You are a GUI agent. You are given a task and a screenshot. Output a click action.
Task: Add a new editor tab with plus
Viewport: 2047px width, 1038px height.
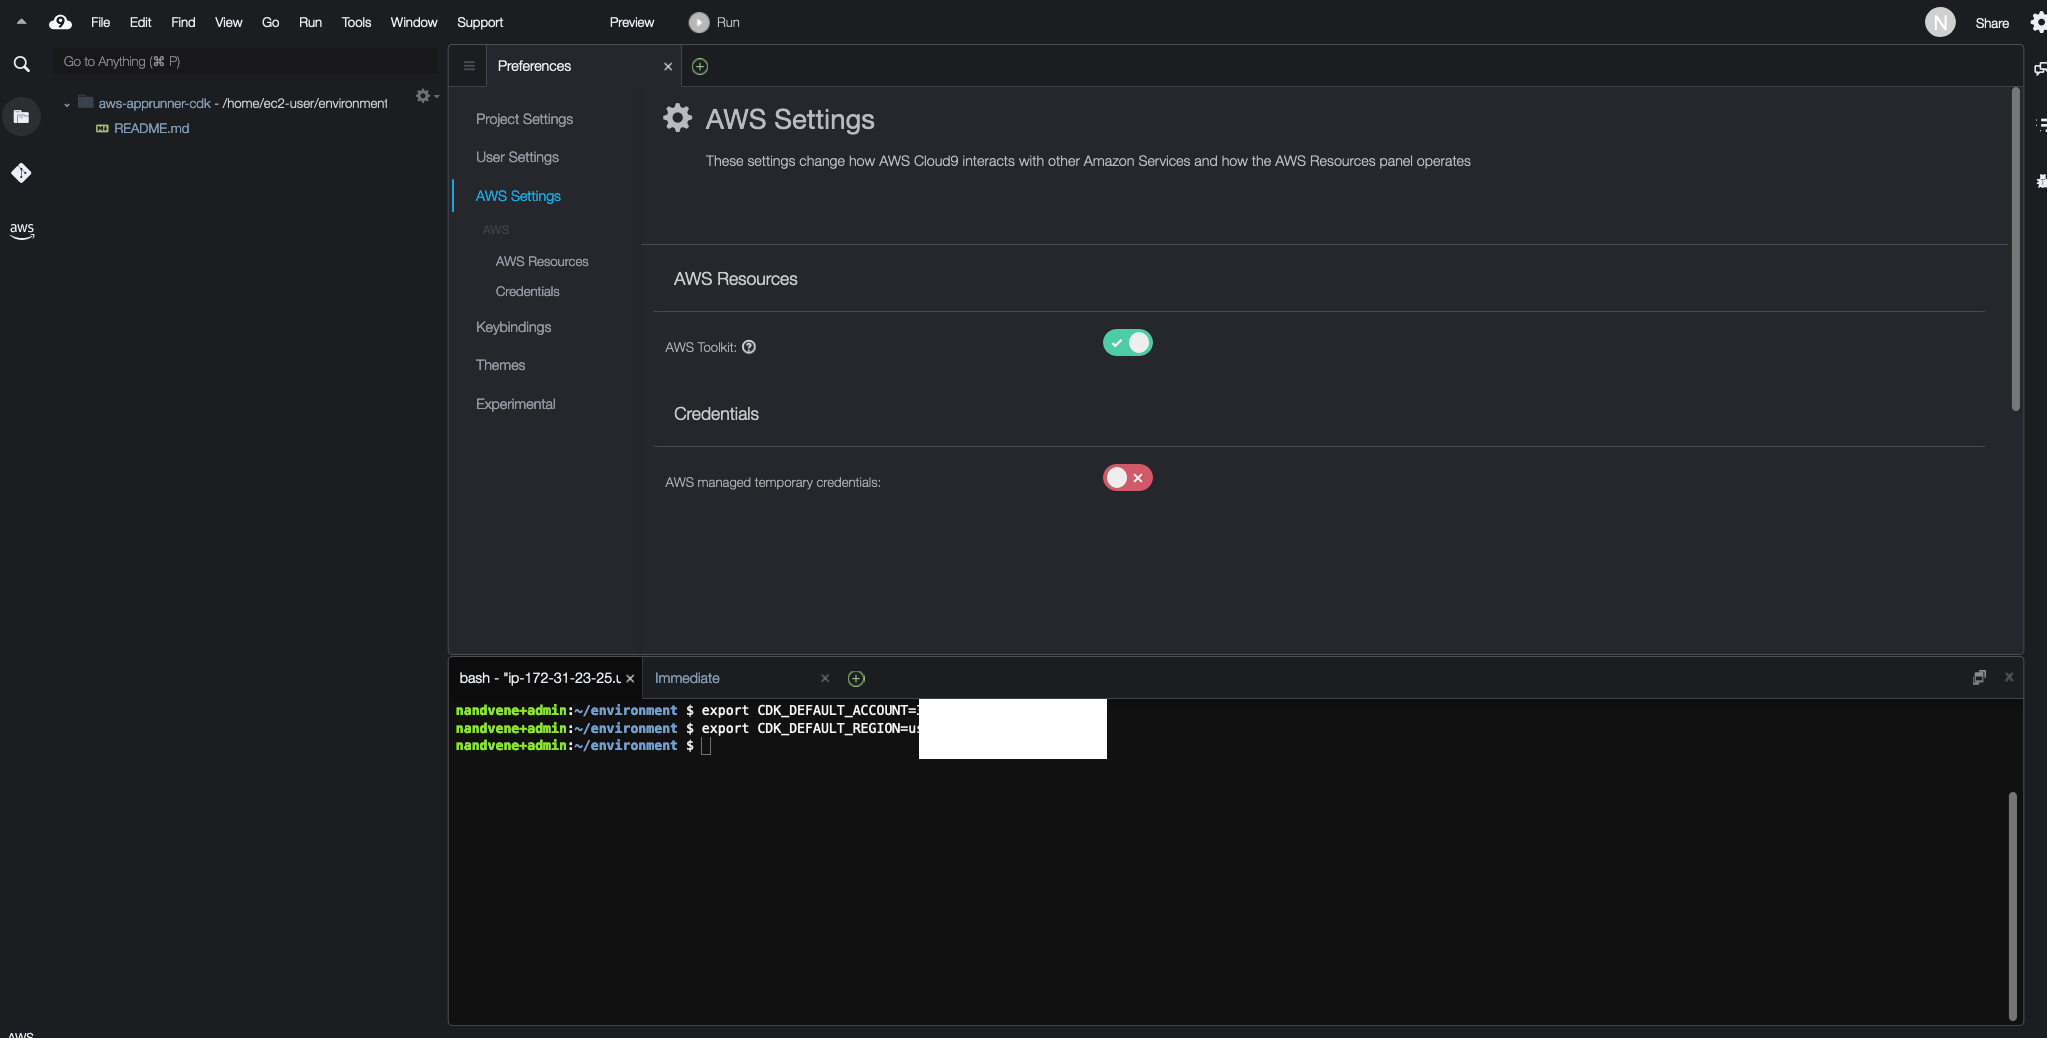(700, 66)
